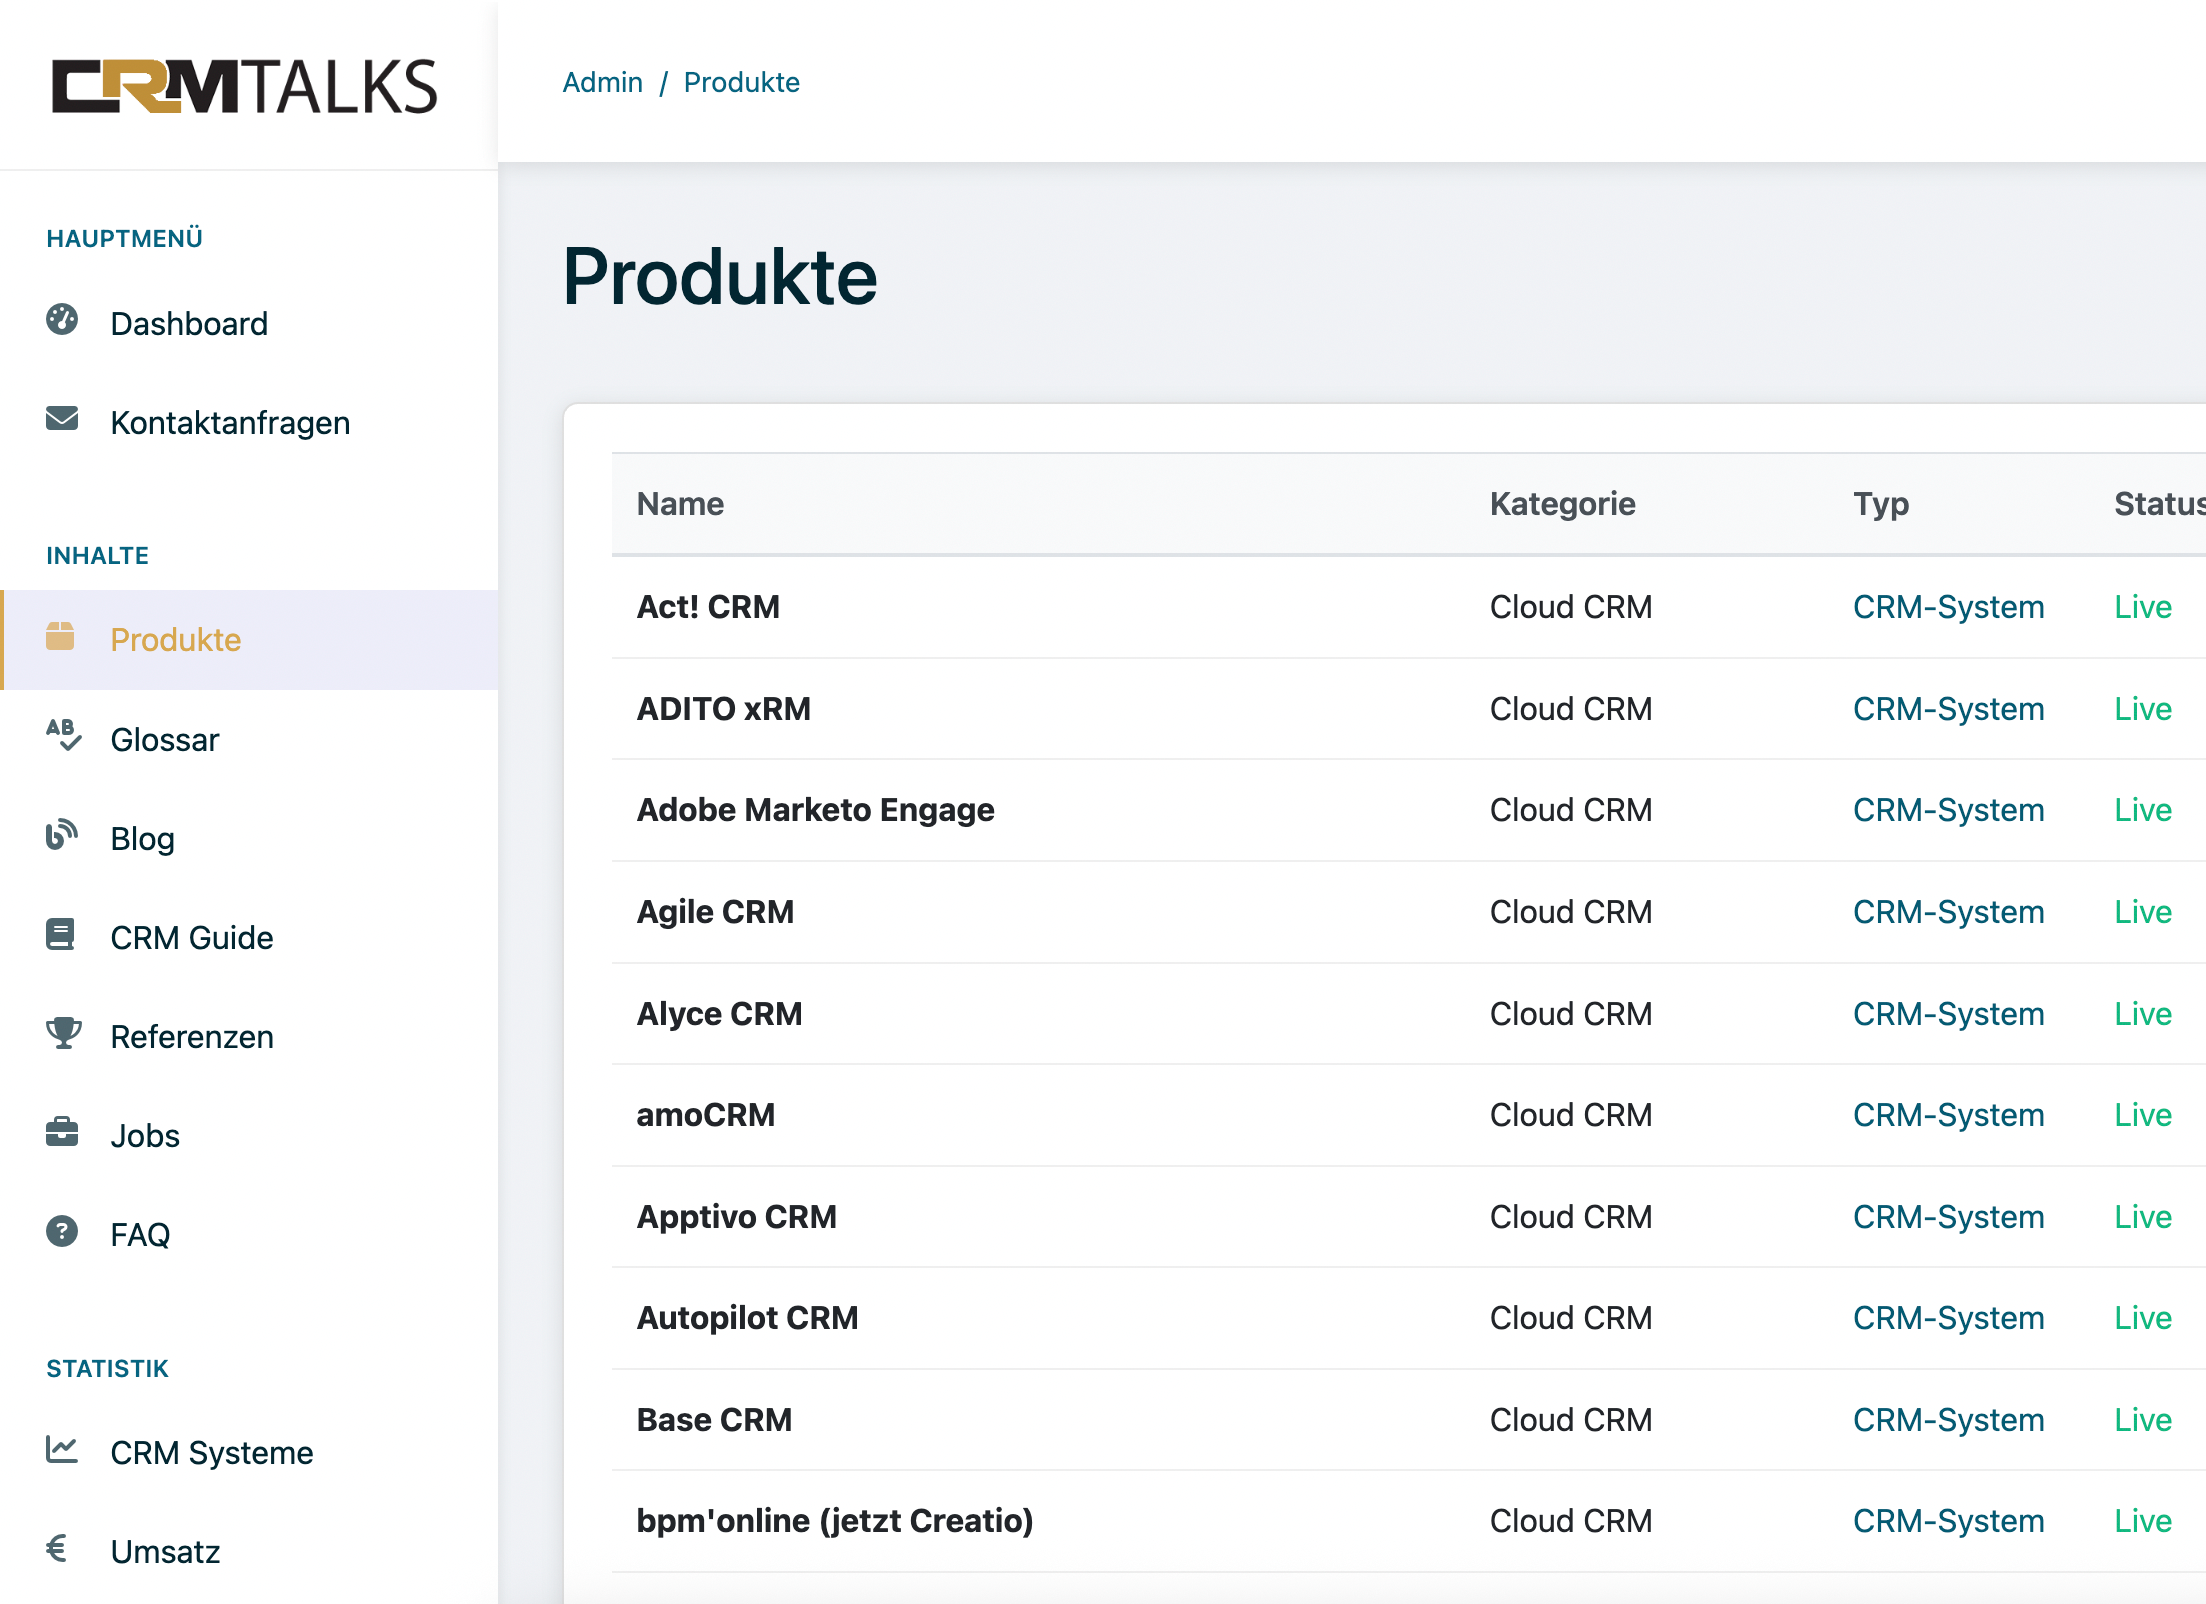Click Cloud CRM category of ADITO xRM
The width and height of the screenshot is (2206, 1604).
click(1571, 709)
